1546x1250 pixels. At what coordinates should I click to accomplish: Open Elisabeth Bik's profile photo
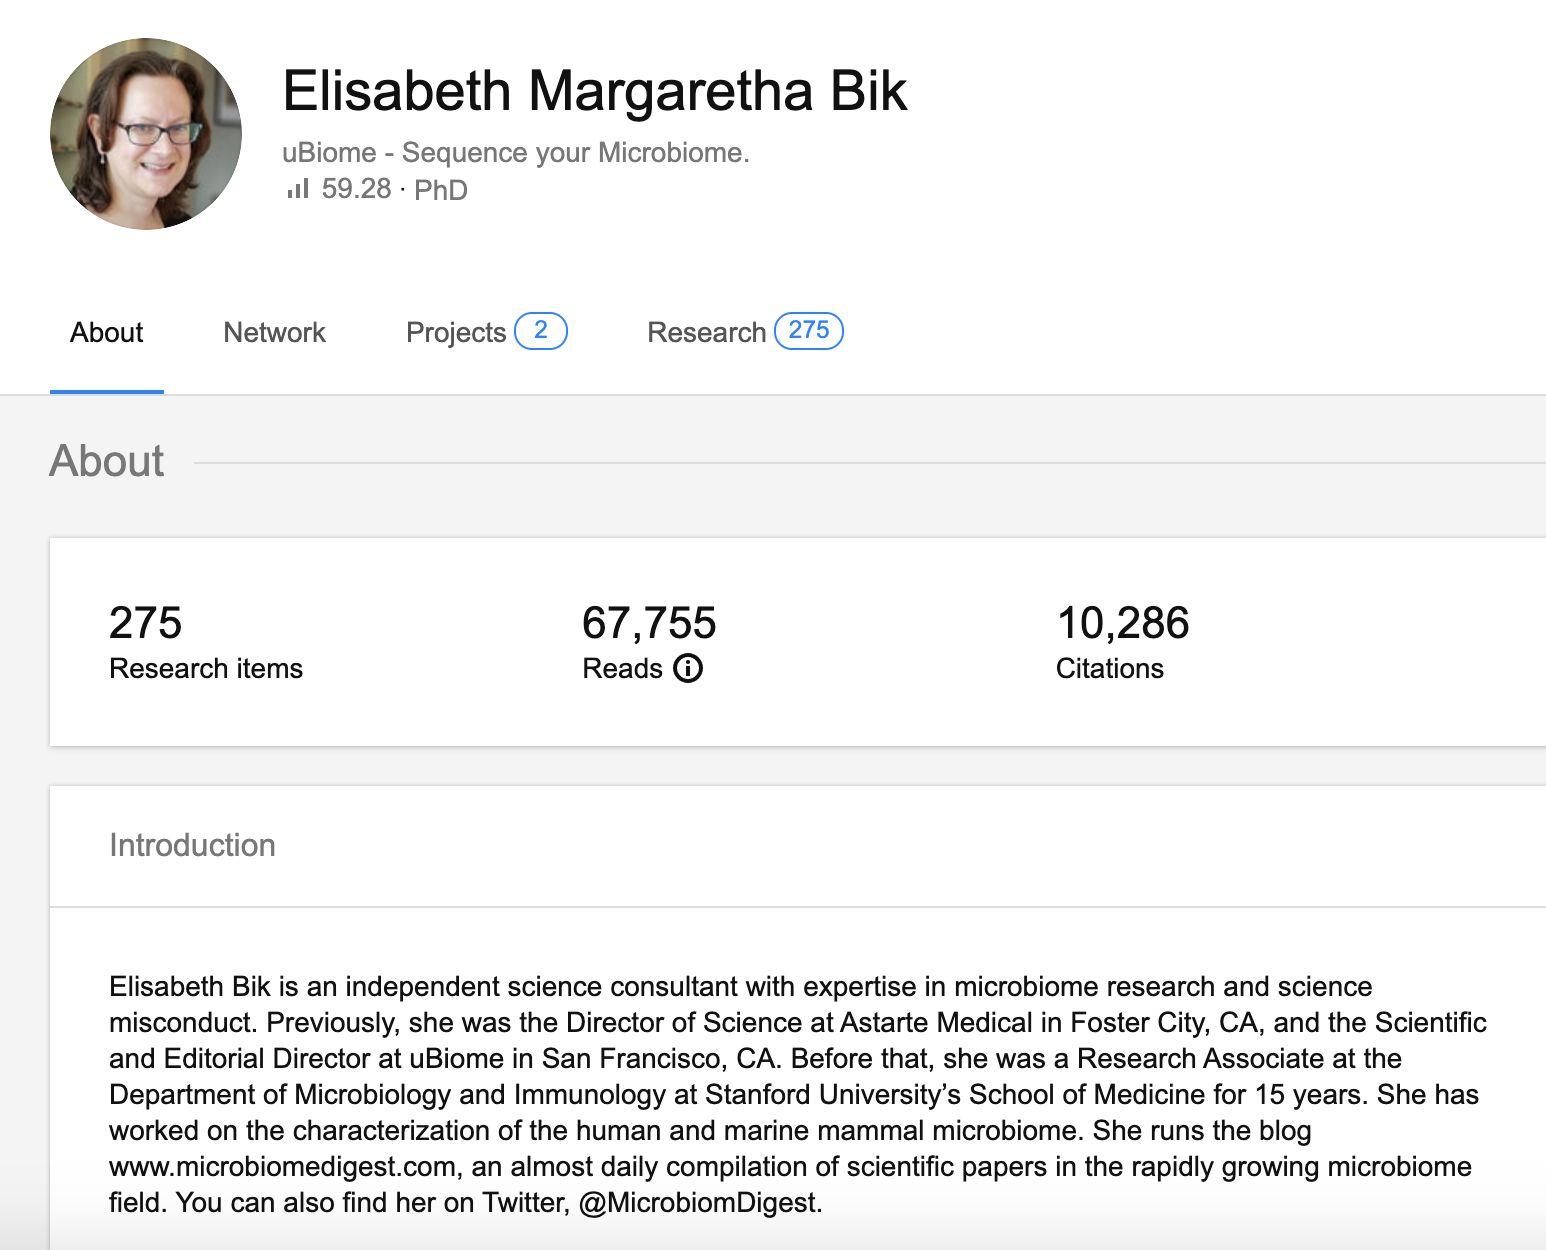146,134
